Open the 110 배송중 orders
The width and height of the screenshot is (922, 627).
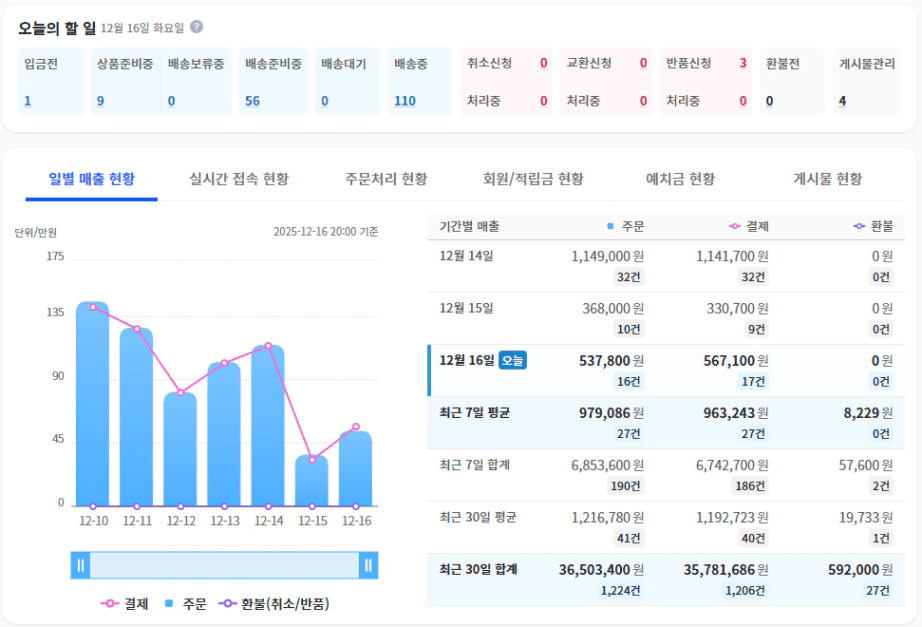tap(405, 101)
